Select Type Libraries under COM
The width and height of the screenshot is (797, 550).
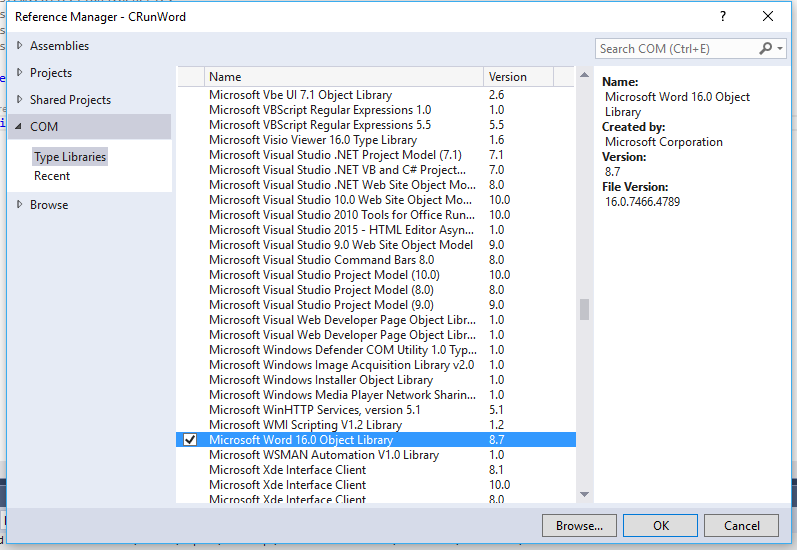pyautogui.click(x=70, y=157)
